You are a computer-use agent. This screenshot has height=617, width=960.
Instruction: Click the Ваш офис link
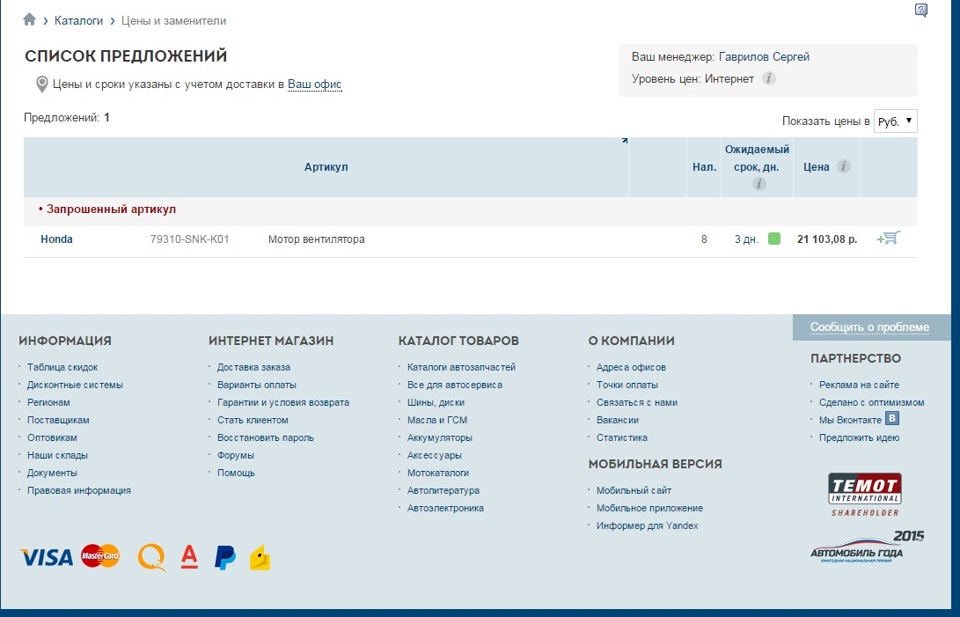tap(314, 84)
